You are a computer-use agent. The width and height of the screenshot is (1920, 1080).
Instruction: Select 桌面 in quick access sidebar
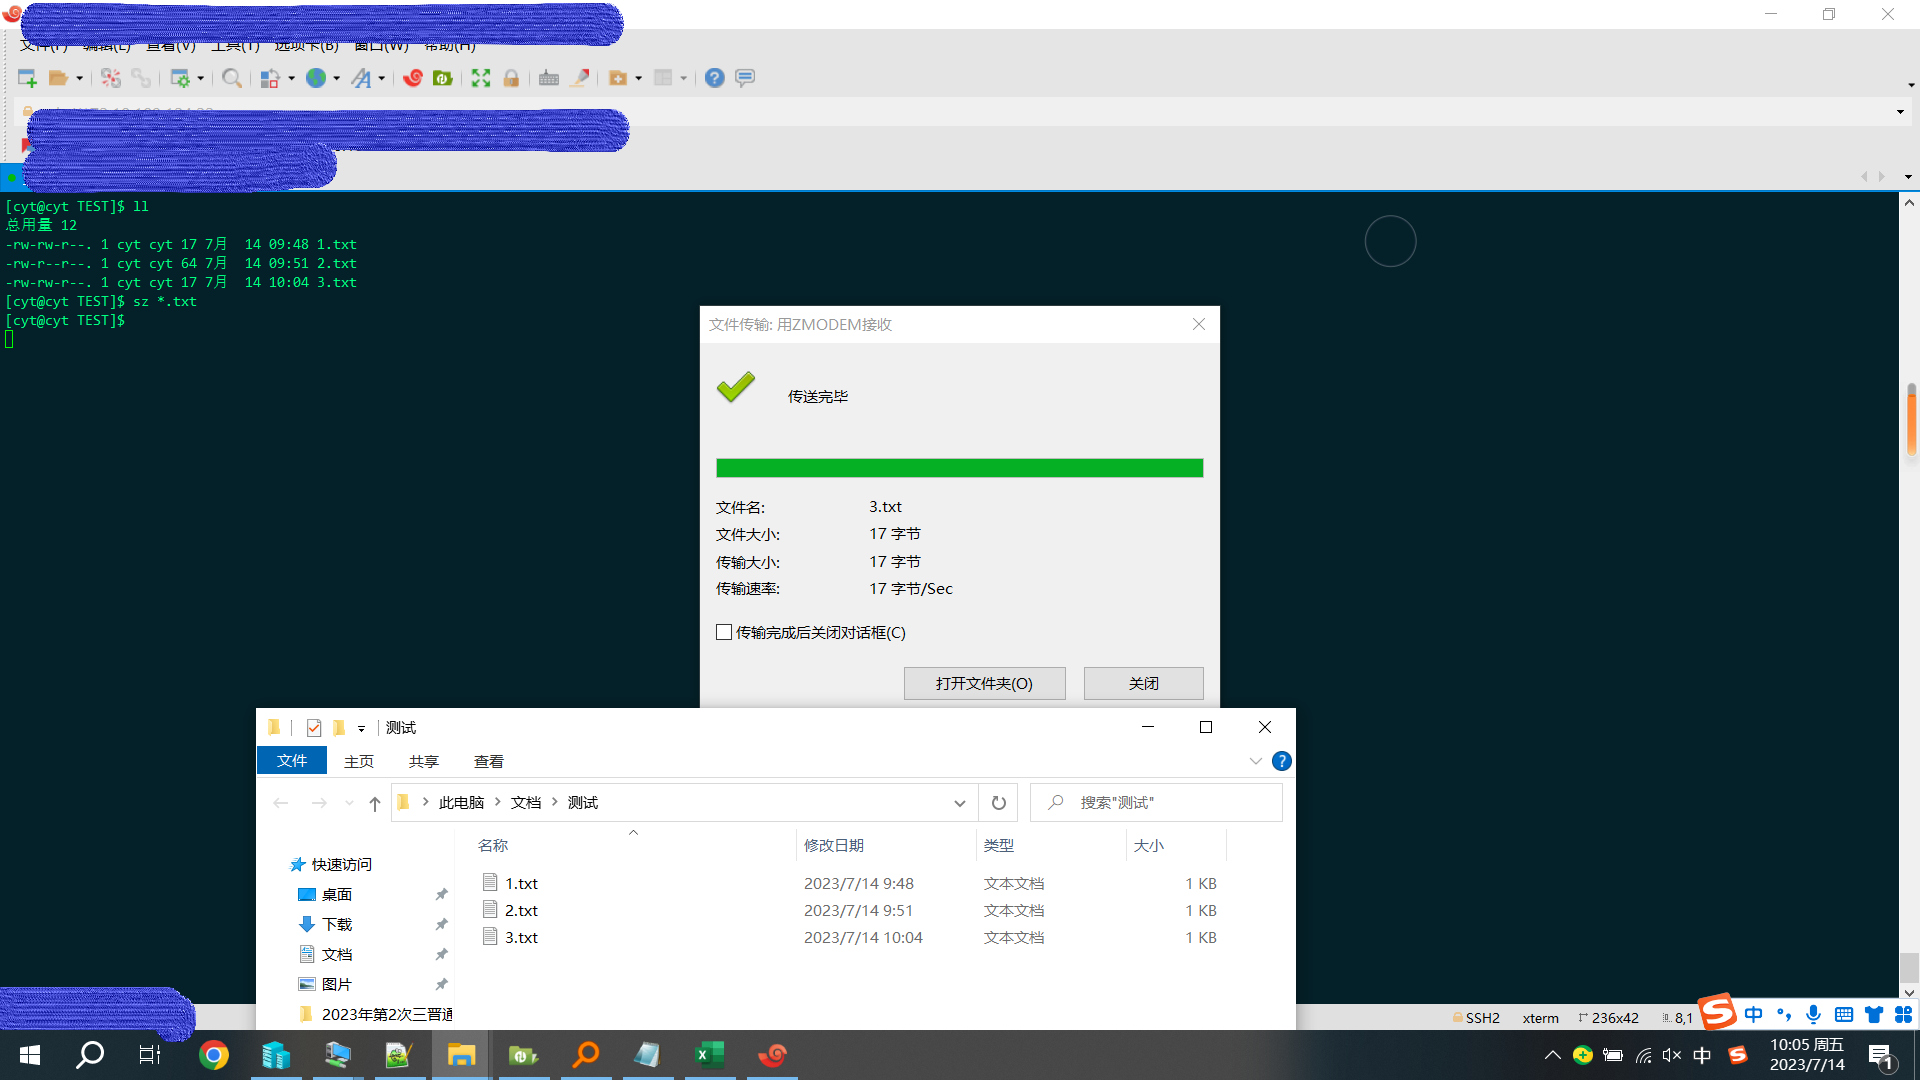(x=337, y=895)
